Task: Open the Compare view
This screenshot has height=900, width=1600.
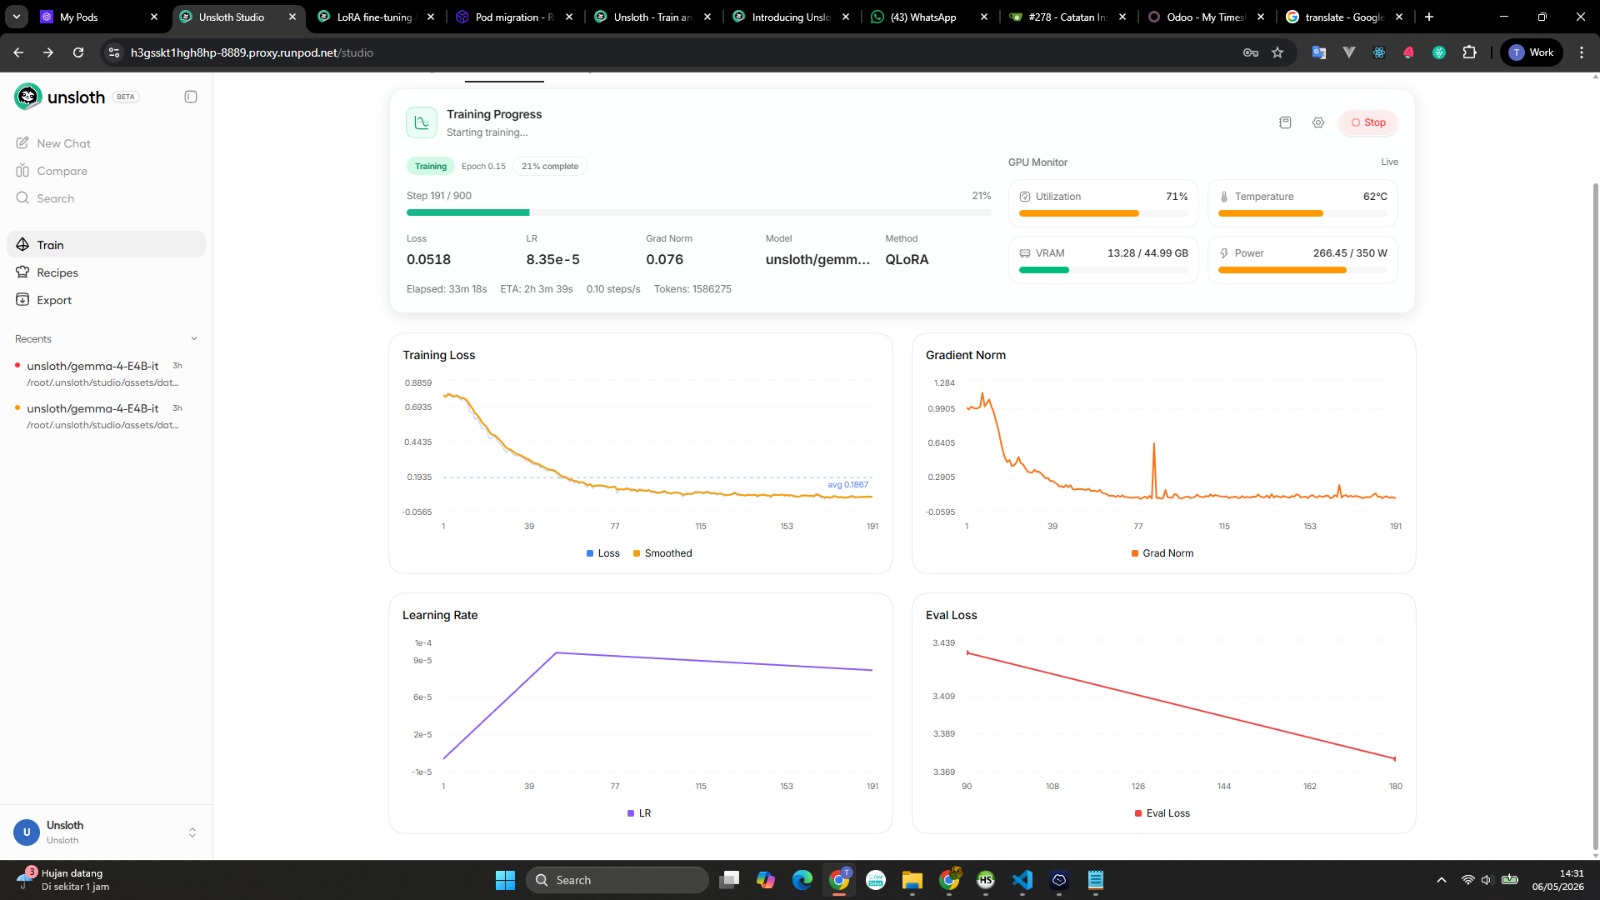Action: pyautogui.click(x=106, y=171)
